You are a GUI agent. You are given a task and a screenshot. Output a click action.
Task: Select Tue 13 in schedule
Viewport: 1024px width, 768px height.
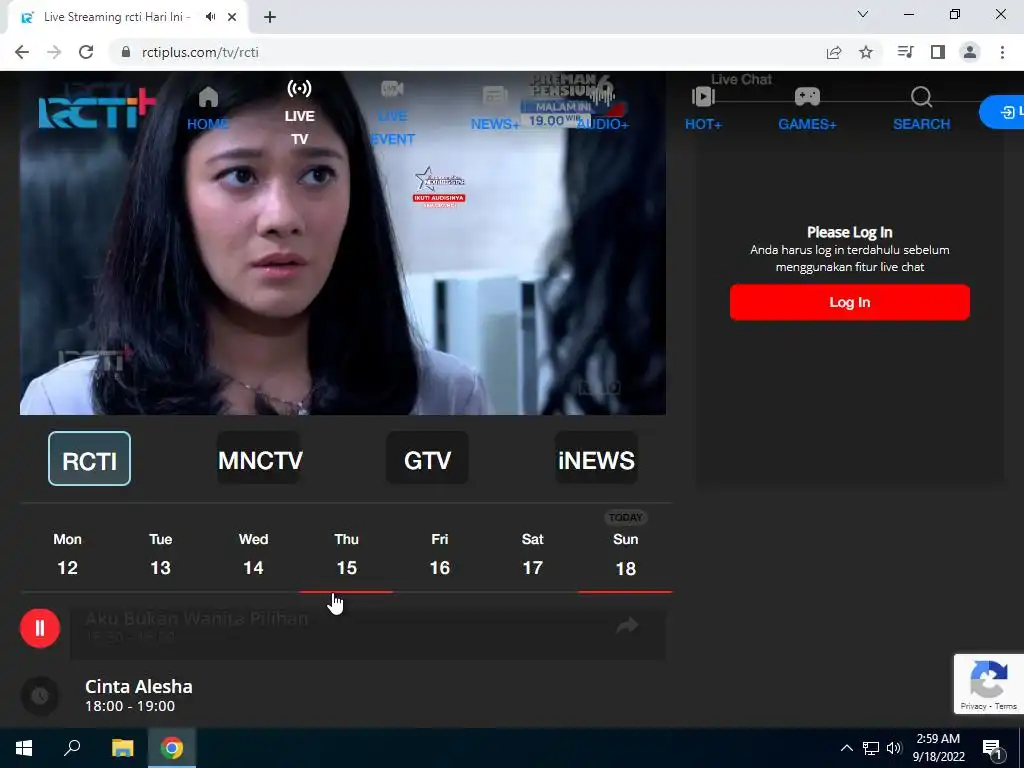[x=160, y=554]
